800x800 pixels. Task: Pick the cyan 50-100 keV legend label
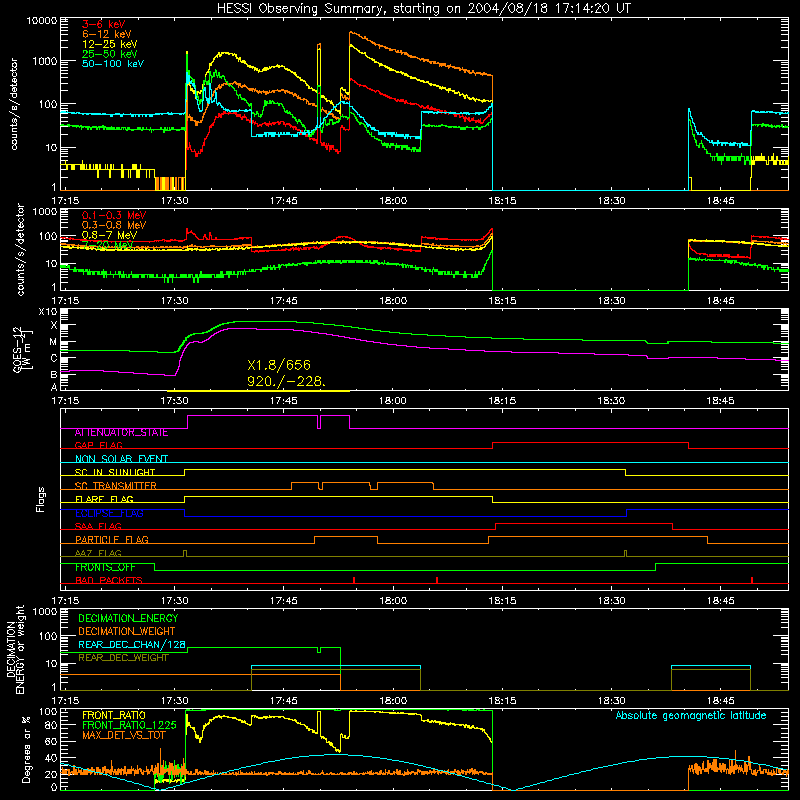(113, 64)
